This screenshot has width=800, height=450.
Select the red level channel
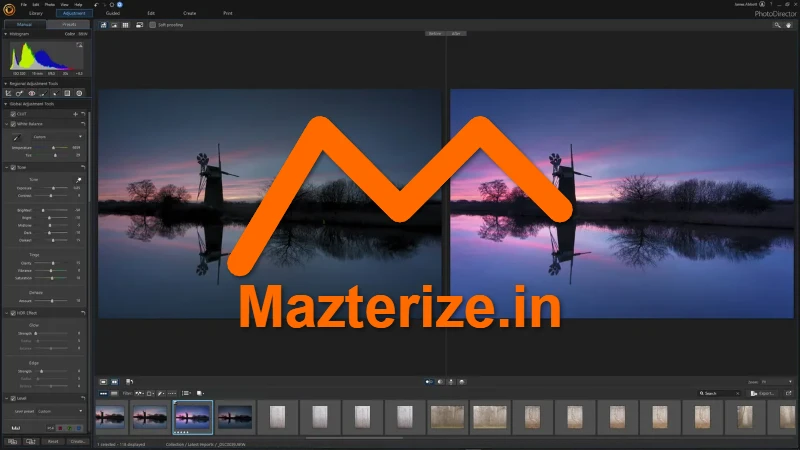[60, 428]
